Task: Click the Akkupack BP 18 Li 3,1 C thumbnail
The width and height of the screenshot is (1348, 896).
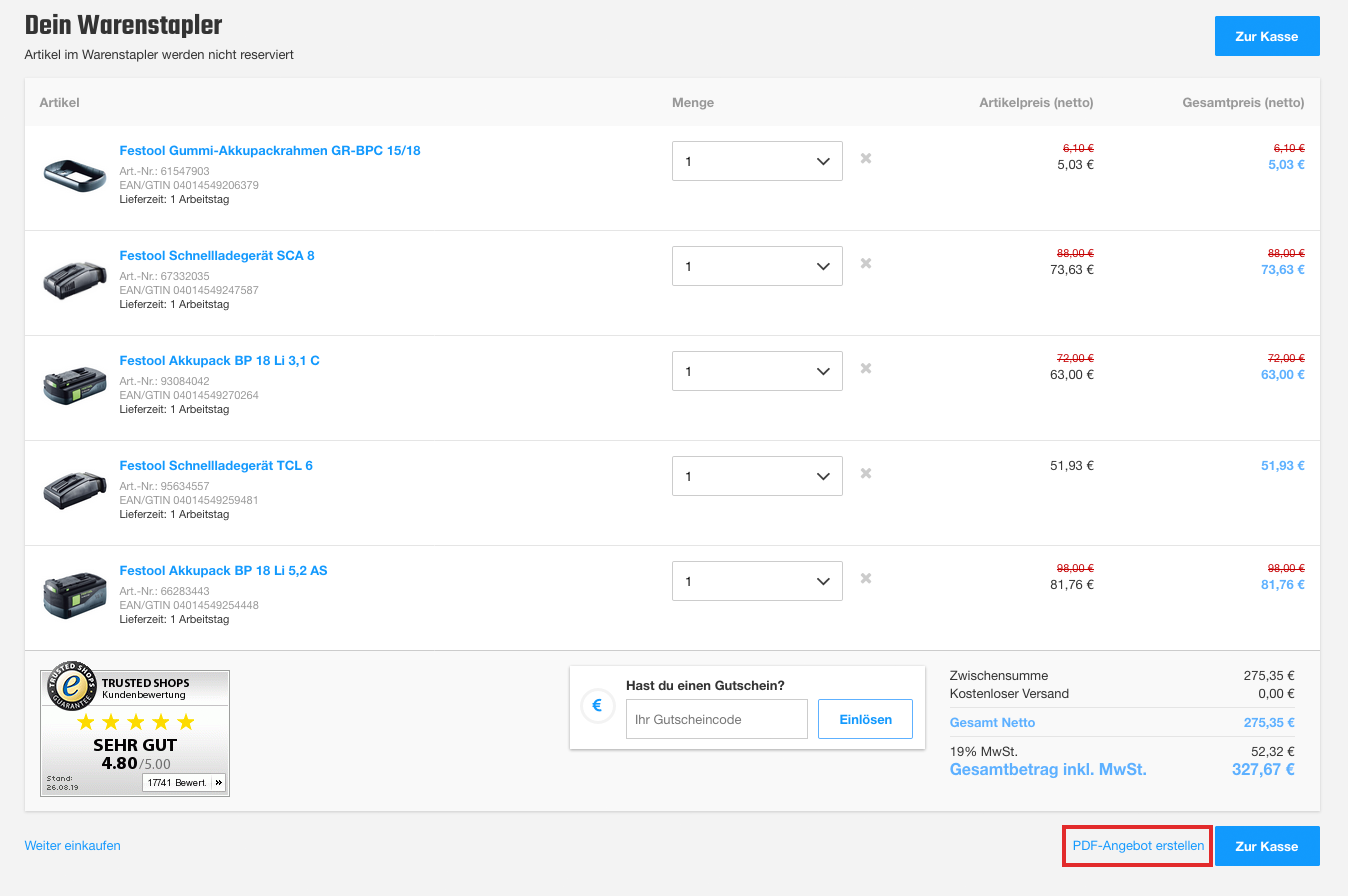Action: (x=75, y=385)
